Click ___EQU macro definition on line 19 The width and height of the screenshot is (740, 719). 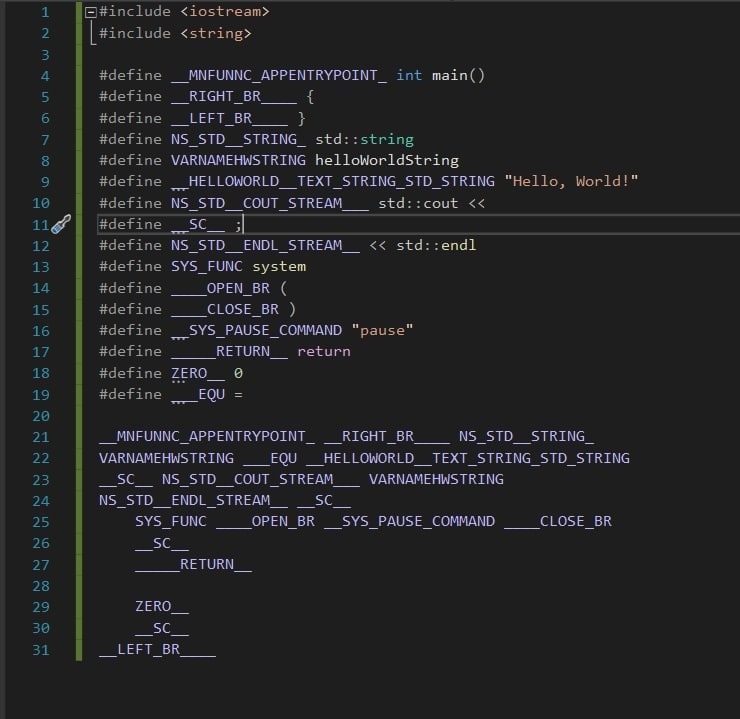198,394
